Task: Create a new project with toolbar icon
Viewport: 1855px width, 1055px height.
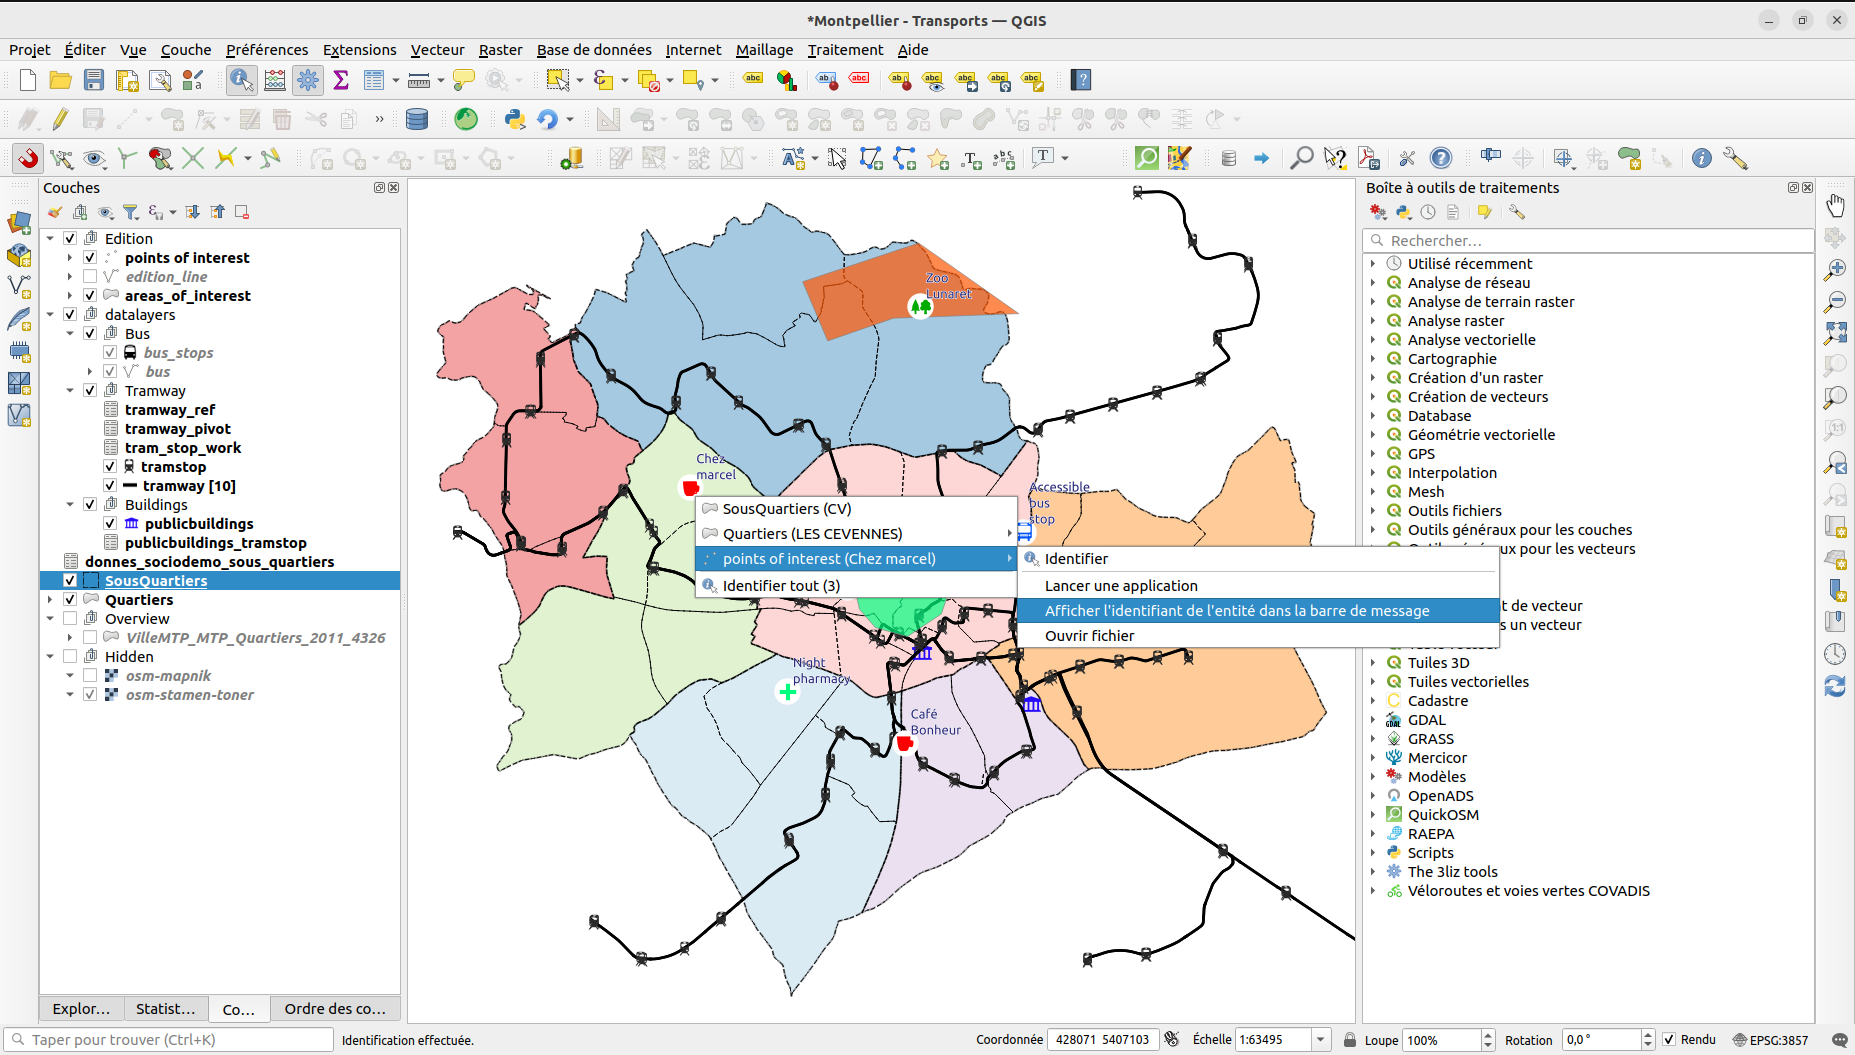Action: [x=28, y=80]
